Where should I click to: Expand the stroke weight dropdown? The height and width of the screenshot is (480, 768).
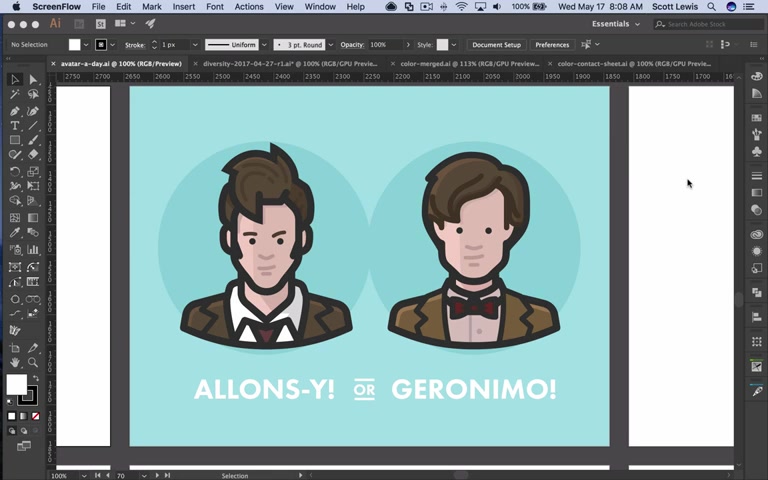coord(195,45)
